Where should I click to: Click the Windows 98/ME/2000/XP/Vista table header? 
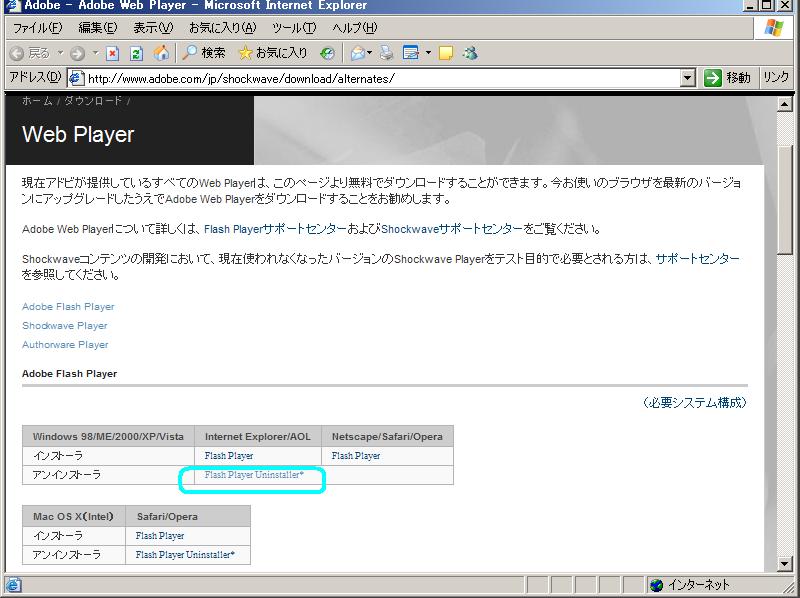point(108,437)
